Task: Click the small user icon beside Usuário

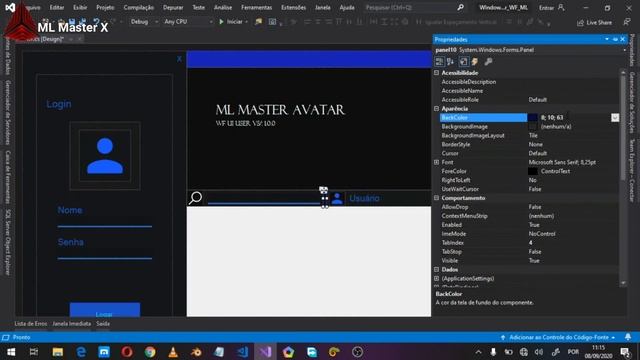Action: point(337,198)
